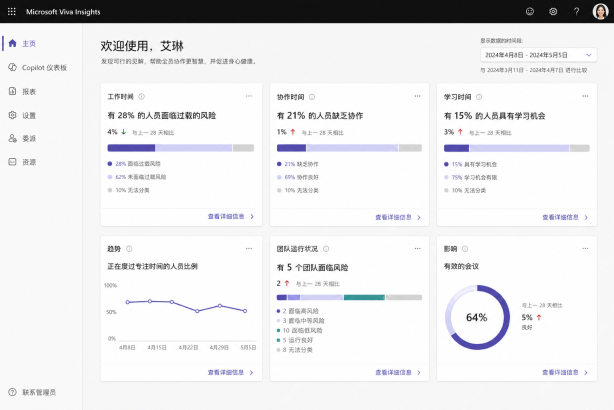Click the 4月8日 data point on trend line

[128, 302]
